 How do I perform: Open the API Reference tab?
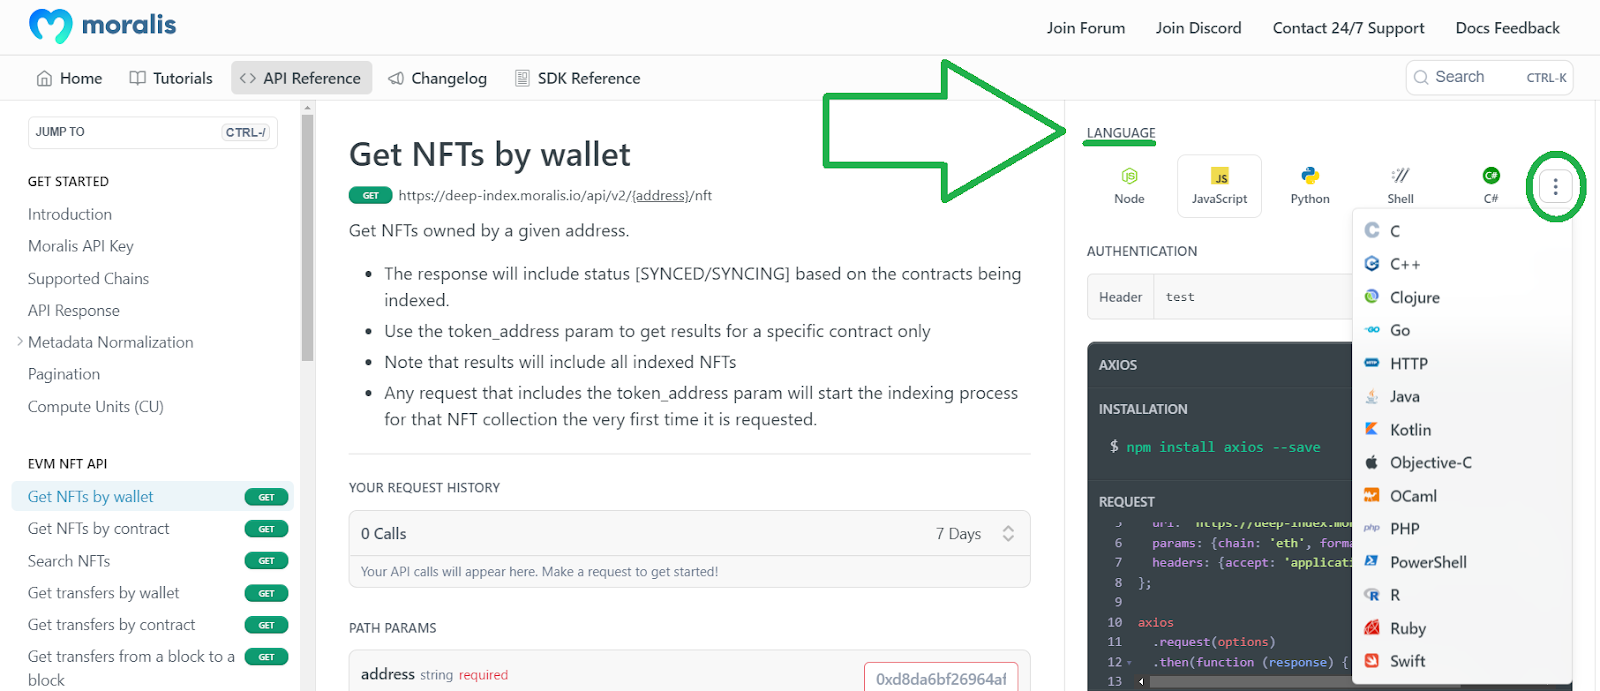click(x=301, y=78)
